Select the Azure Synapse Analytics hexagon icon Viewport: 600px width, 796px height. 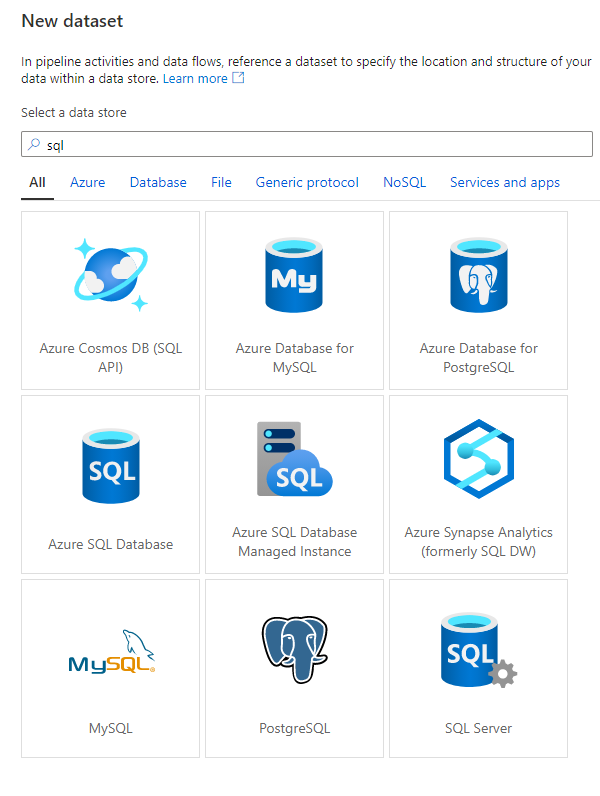tap(478, 459)
